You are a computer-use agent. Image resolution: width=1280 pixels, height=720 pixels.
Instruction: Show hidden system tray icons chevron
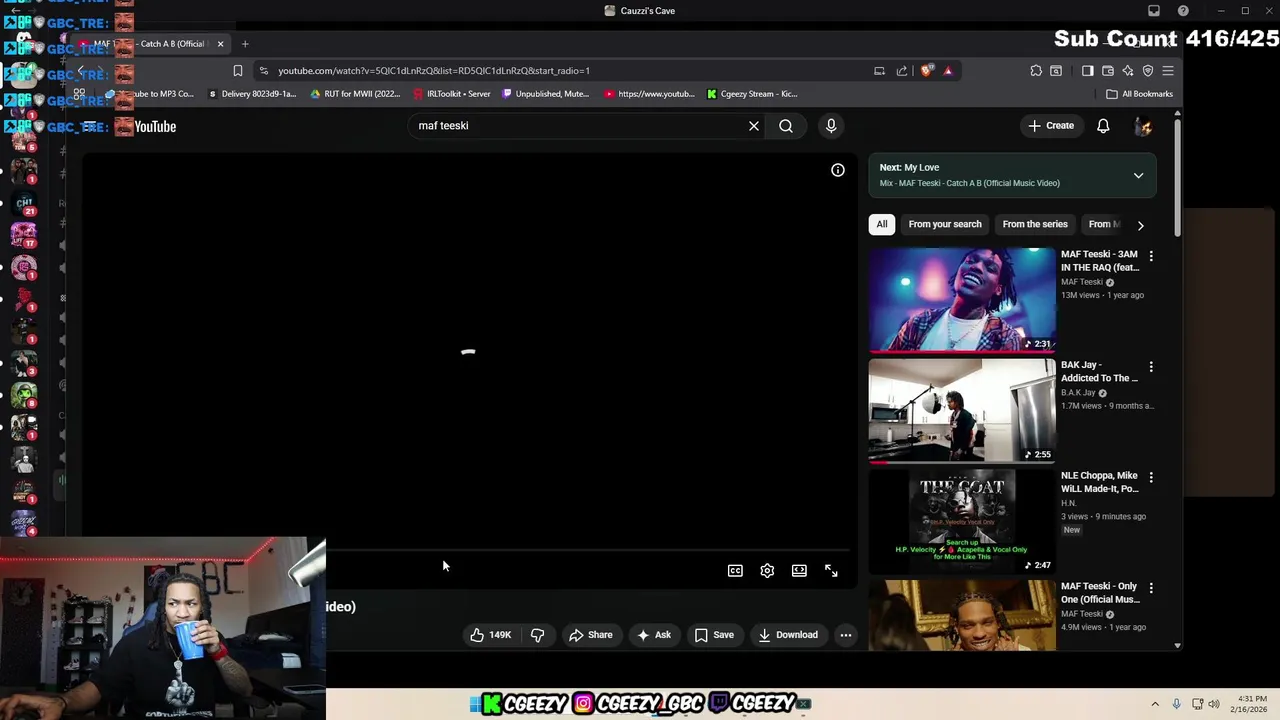click(1155, 704)
